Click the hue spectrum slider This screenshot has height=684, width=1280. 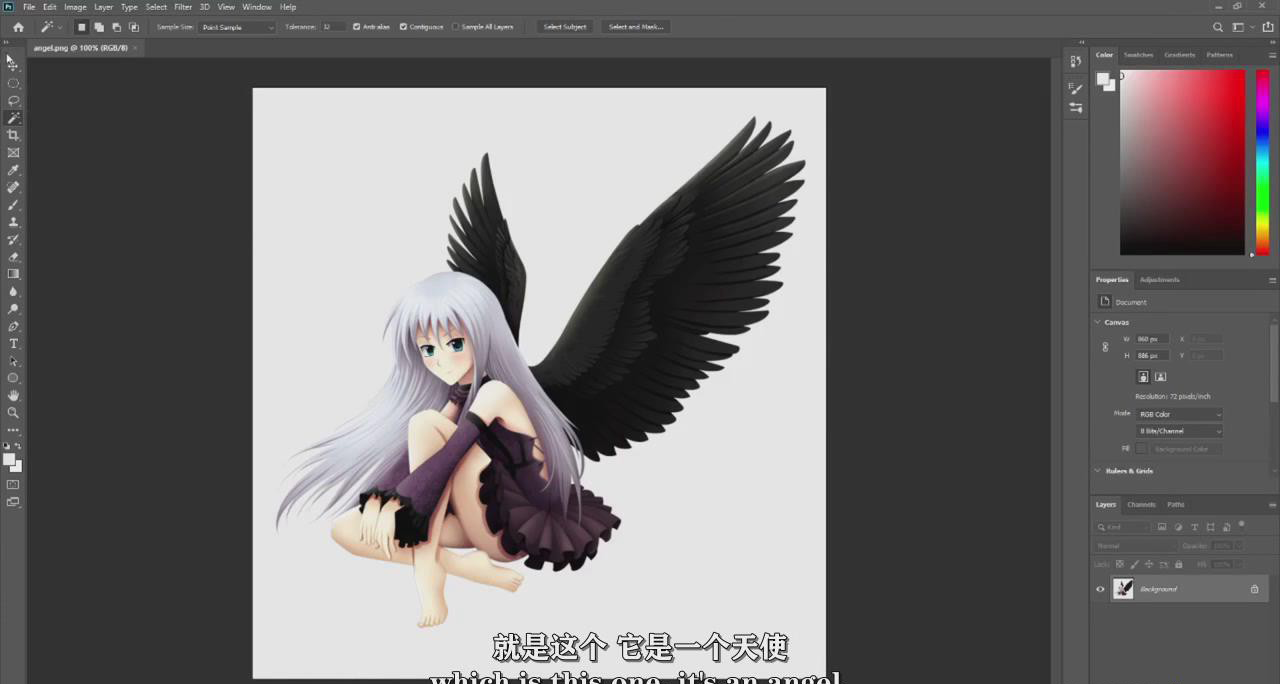(x=1262, y=162)
